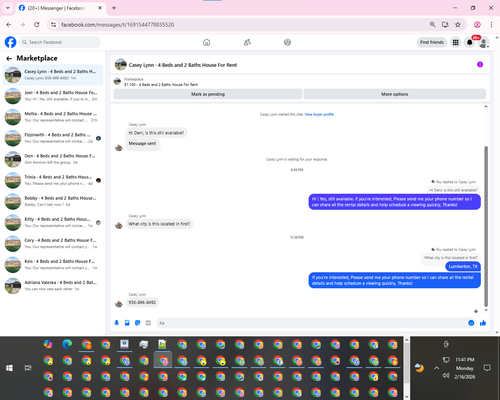Open the Groups icon in the top navigation
Viewport: 500px width, 400px height.
click(287, 42)
